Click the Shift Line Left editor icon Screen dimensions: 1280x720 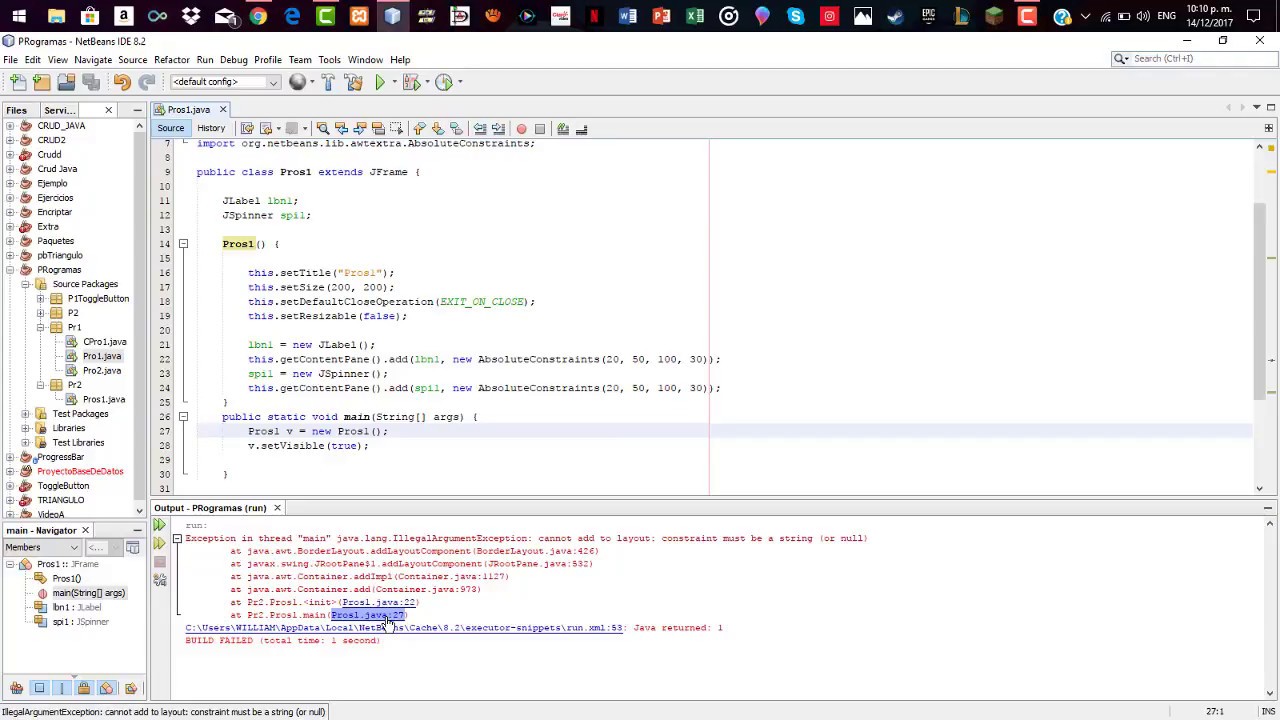click(x=480, y=129)
